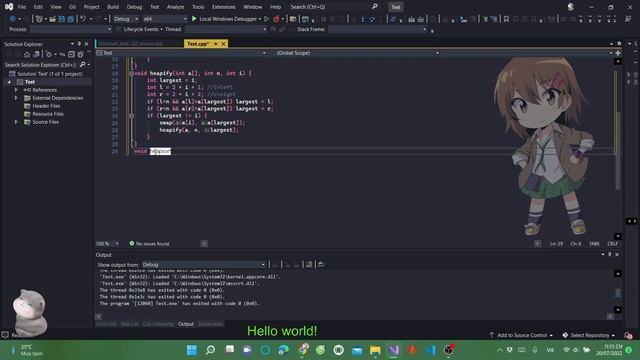Open Windows Start menu

point(192,350)
